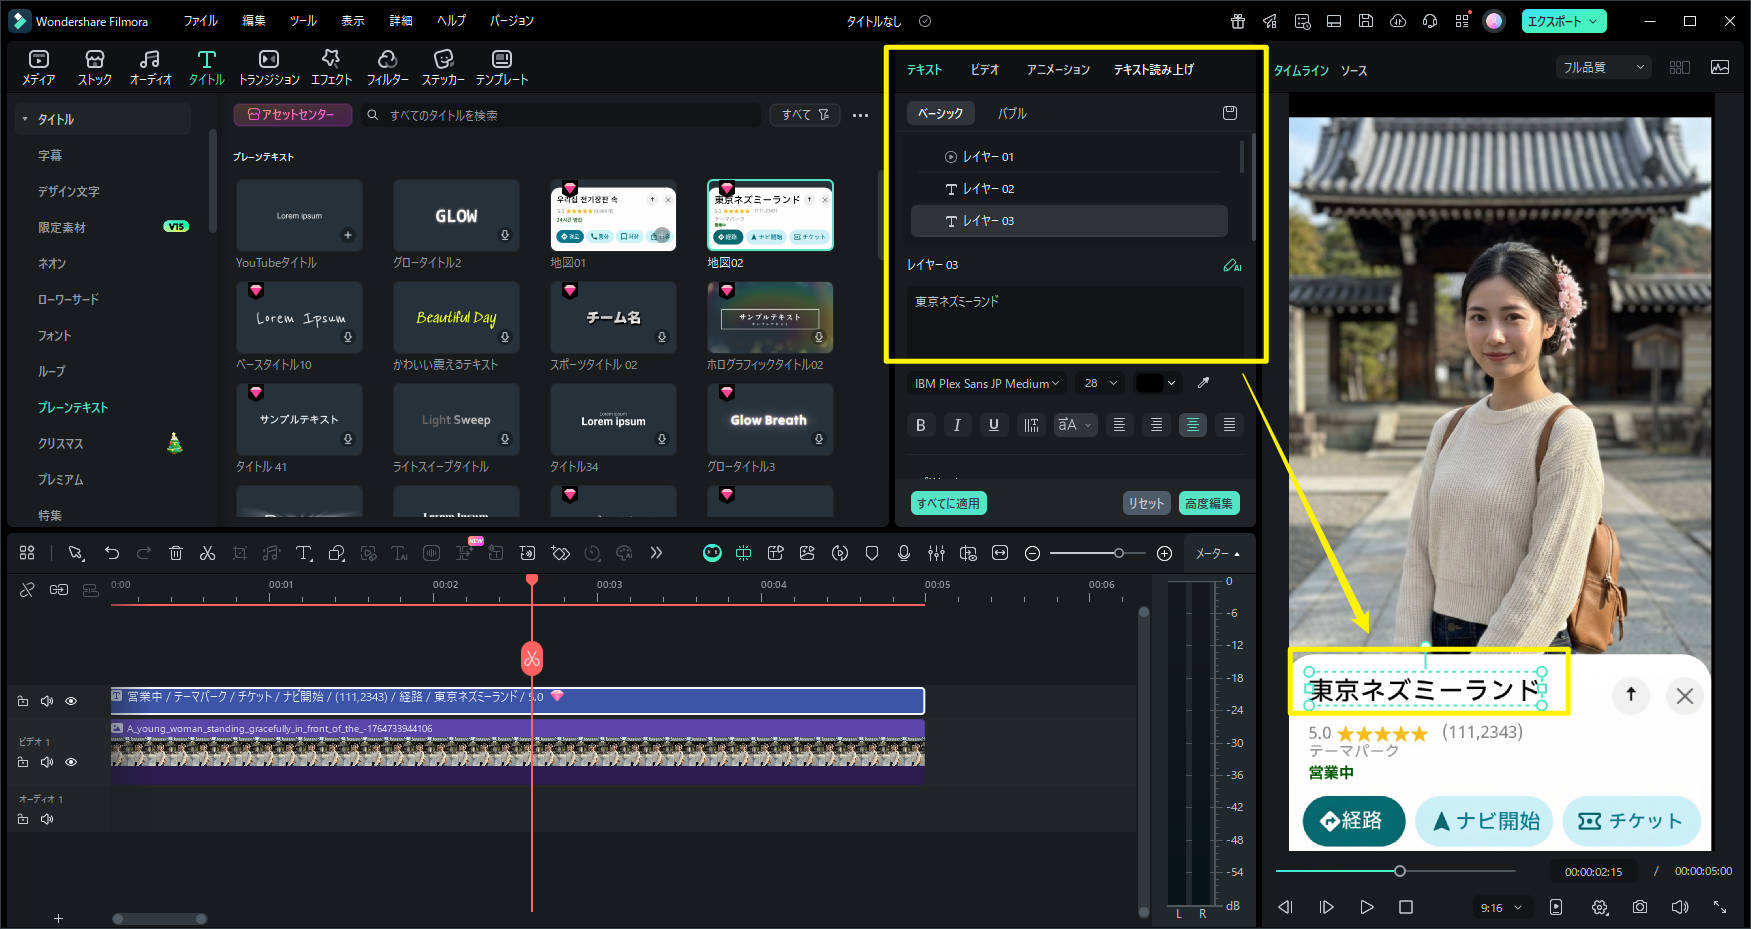1751x929 pixels.
Task: Mute the audio track speaker icon
Action: coord(47,819)
